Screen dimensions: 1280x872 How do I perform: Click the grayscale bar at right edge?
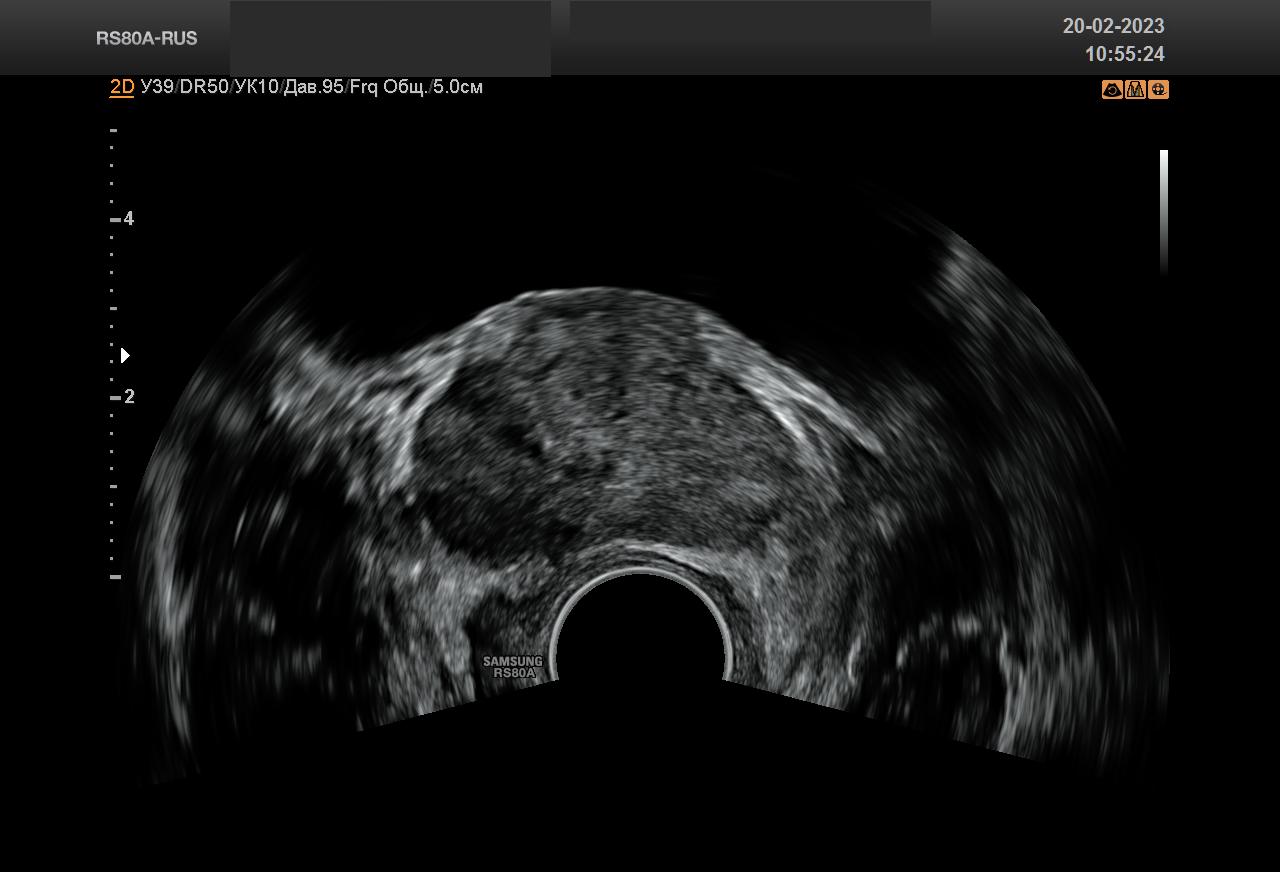[x=1164, y=212]
